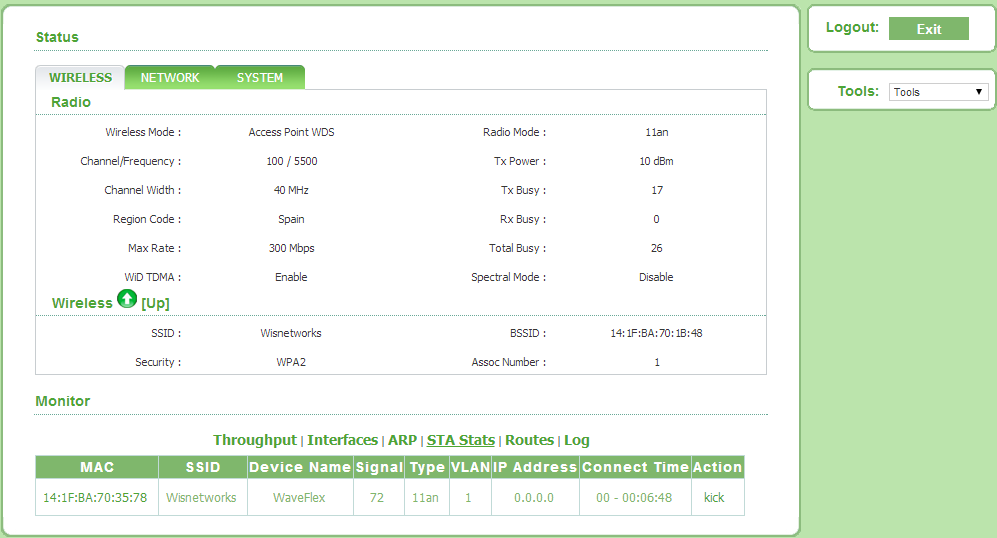Viewport: 997px width, 538px height.
Task: Click the signal value 72 cell
Action: coord(377,497)
